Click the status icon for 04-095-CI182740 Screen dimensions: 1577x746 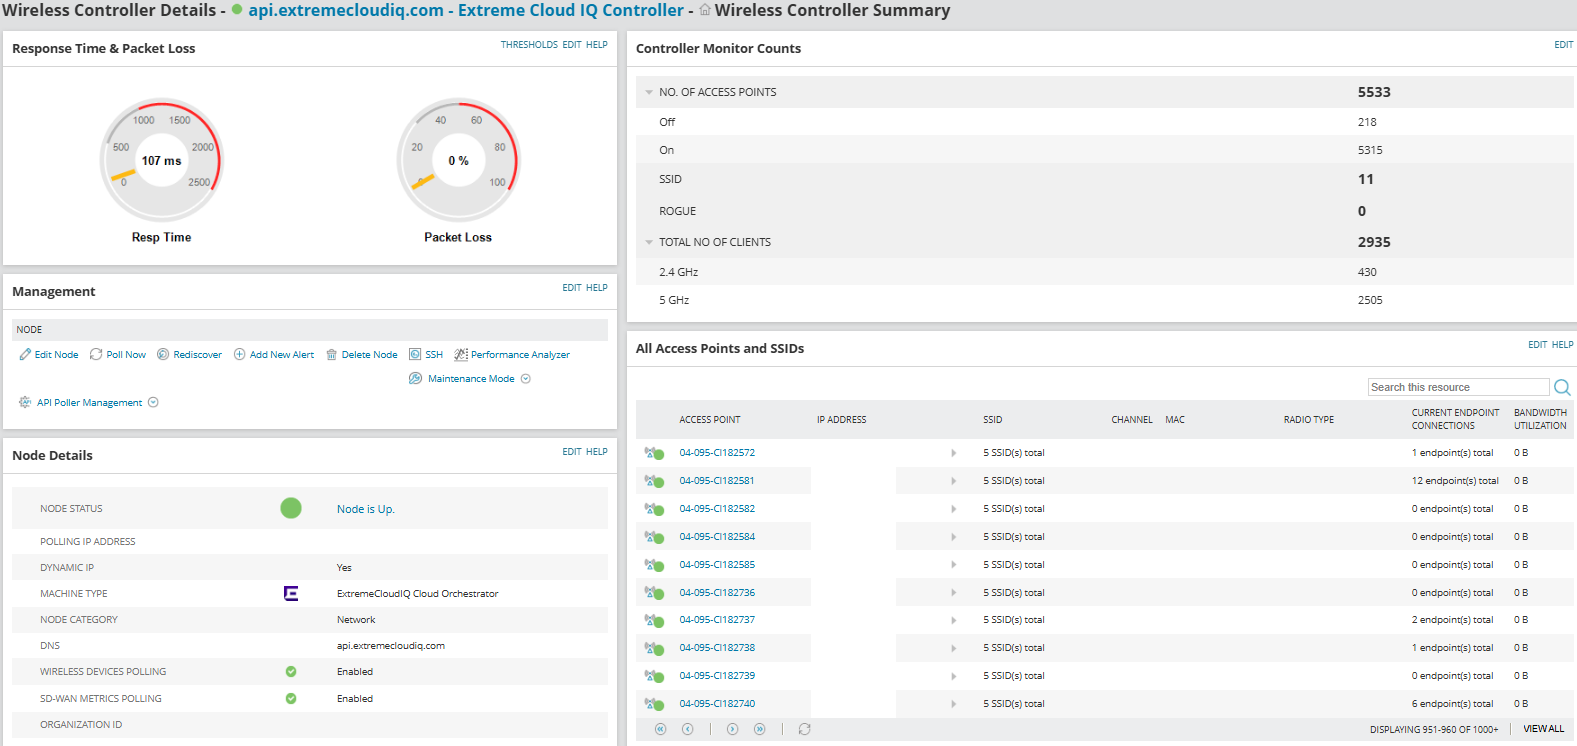point(654,704)
